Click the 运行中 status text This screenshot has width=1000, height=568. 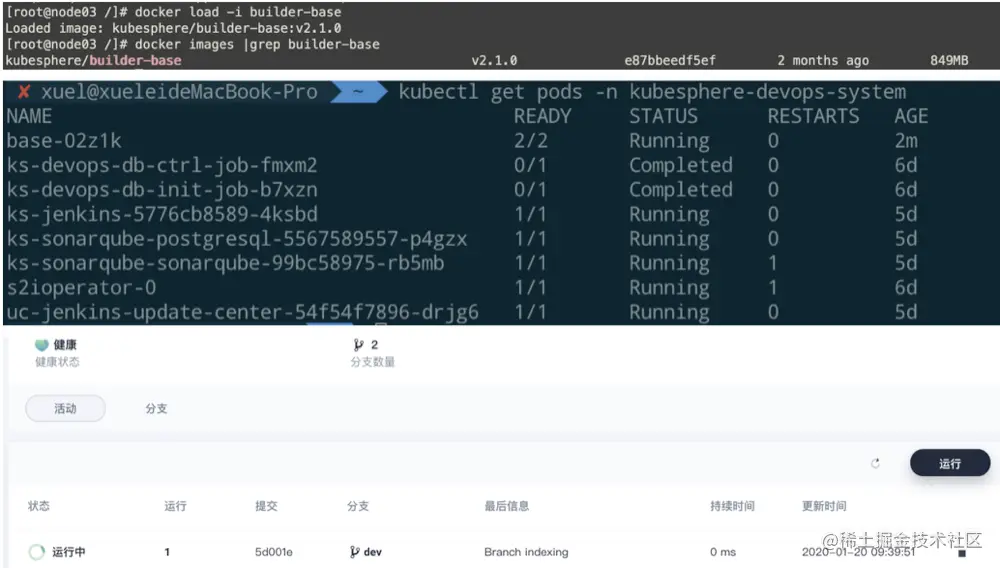click(68, 552)
